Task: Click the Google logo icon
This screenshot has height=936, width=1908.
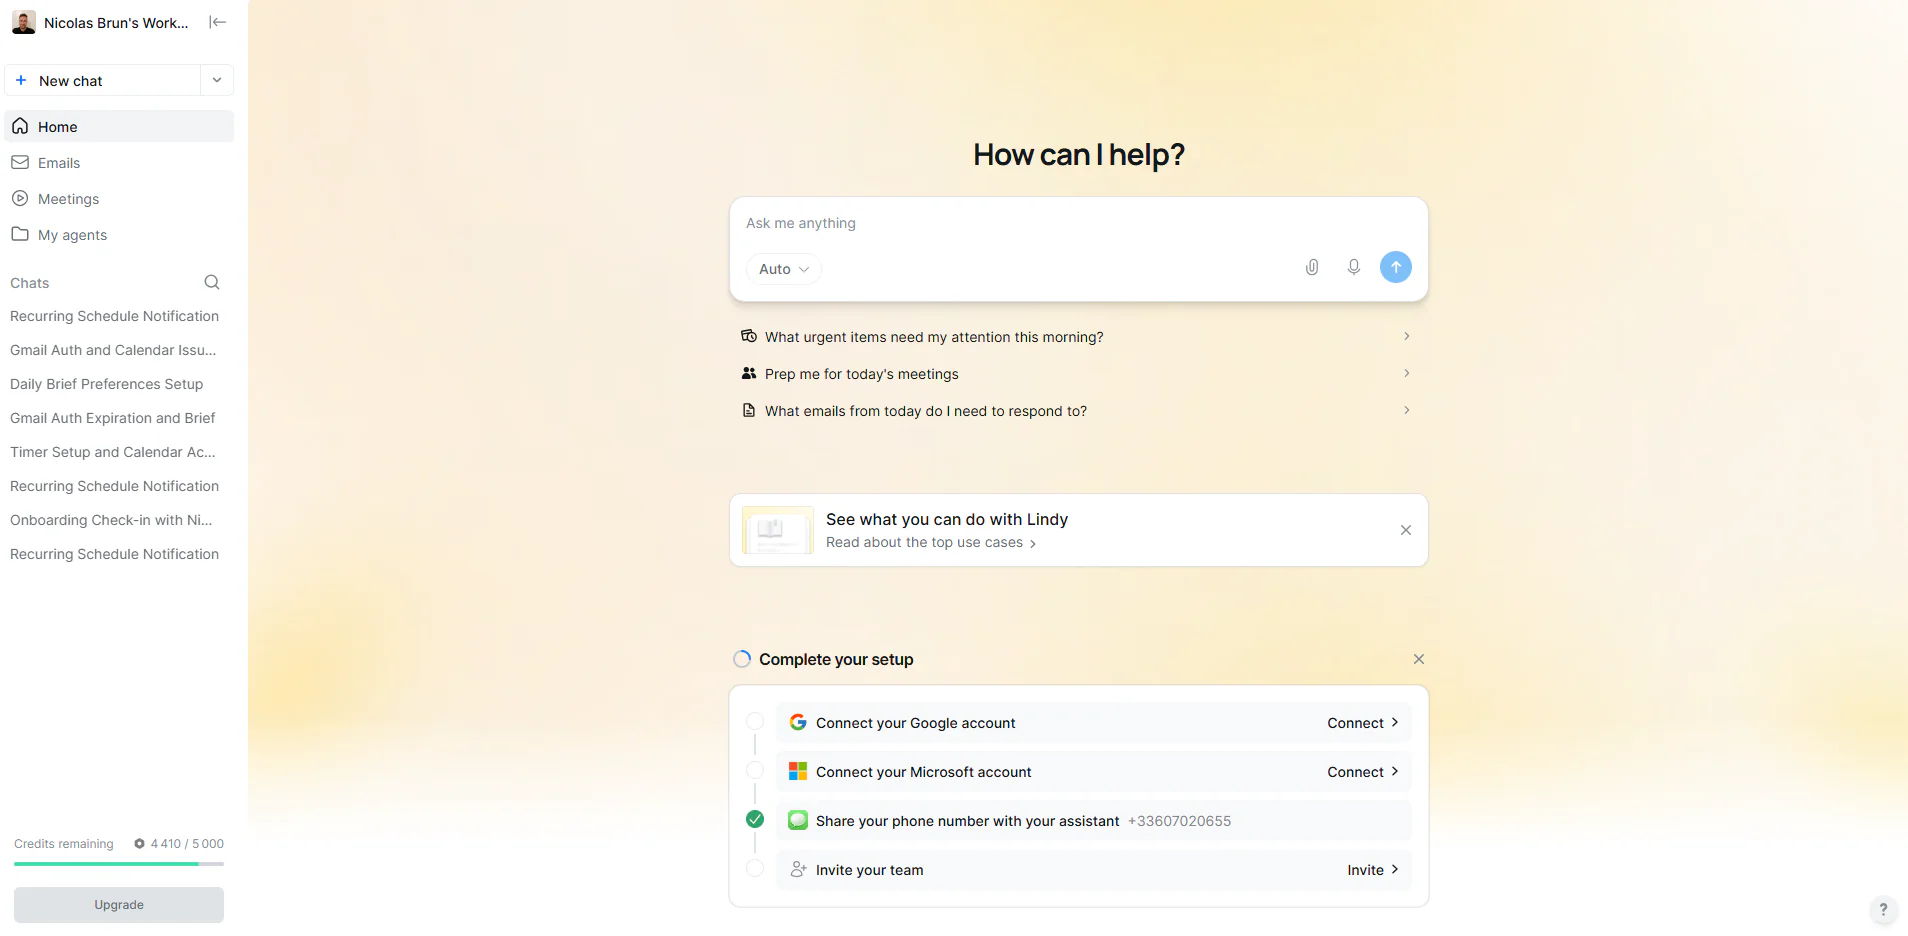Action: [x=798, y=722]
